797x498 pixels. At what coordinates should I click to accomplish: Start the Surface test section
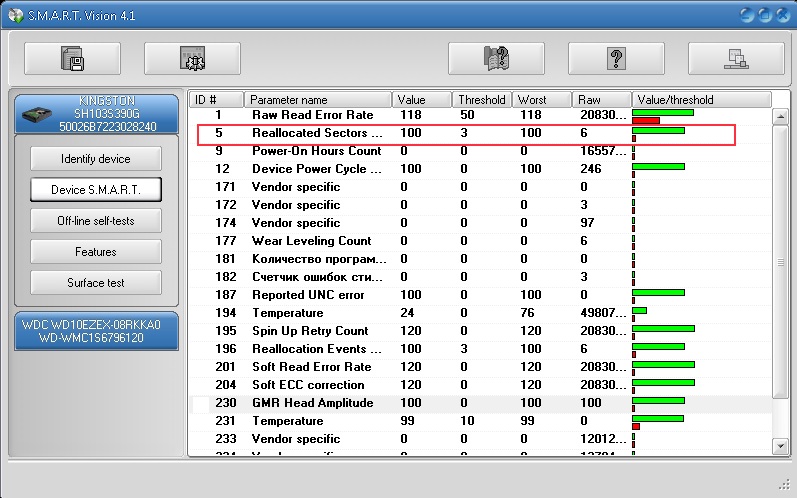(x=96, y=283)
